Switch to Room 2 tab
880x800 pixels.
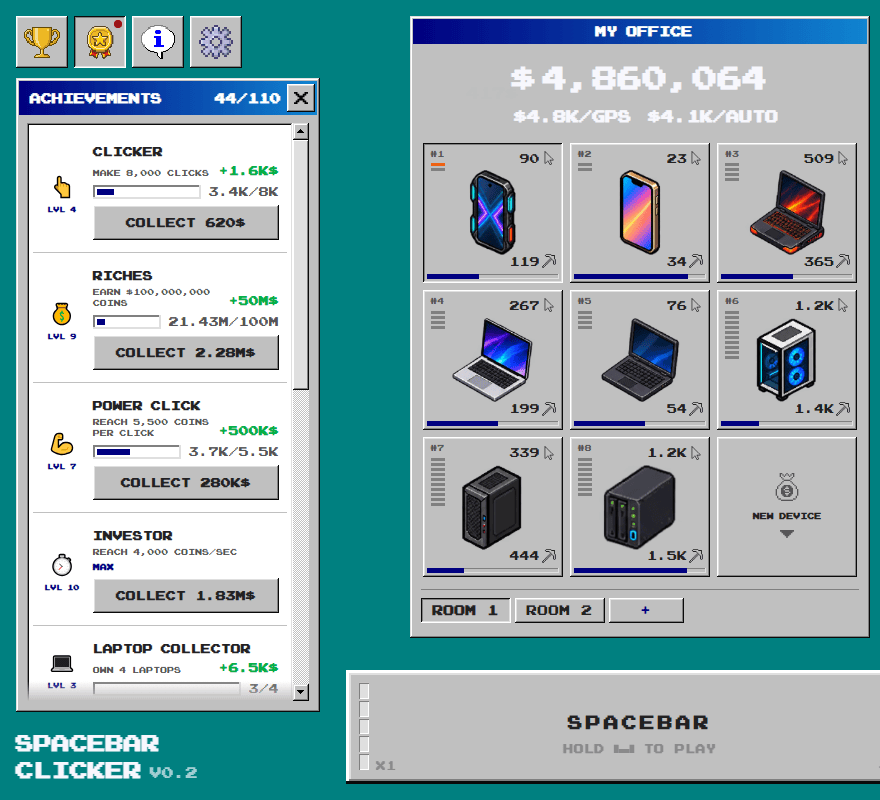(559, 610)
